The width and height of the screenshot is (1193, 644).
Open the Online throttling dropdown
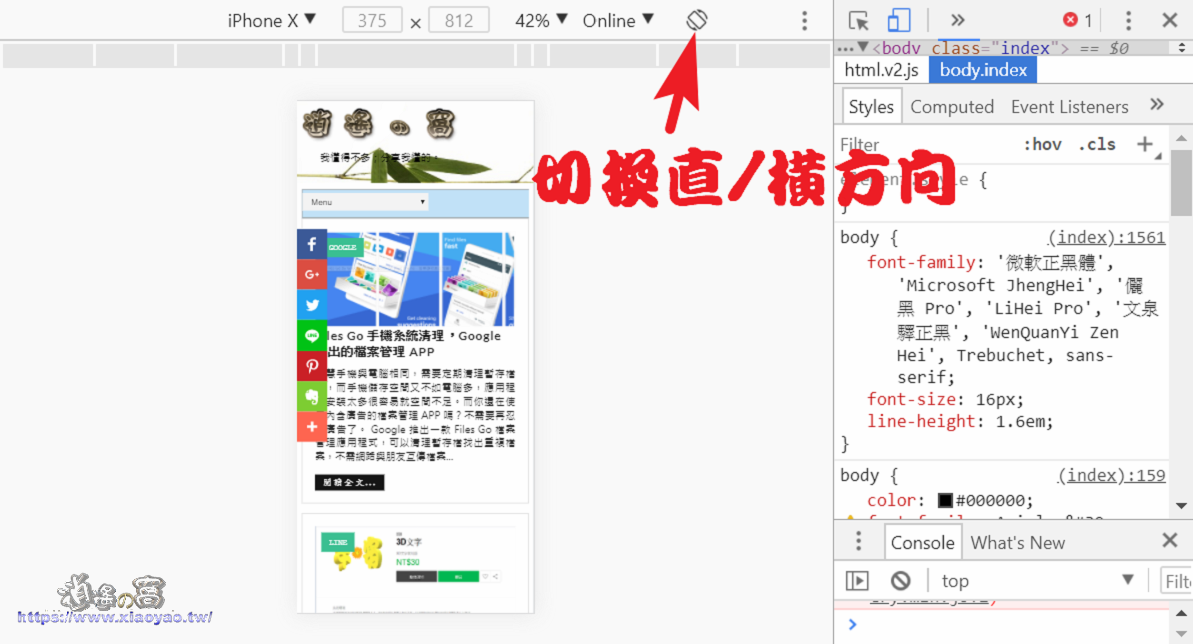(x=618, y=21)
